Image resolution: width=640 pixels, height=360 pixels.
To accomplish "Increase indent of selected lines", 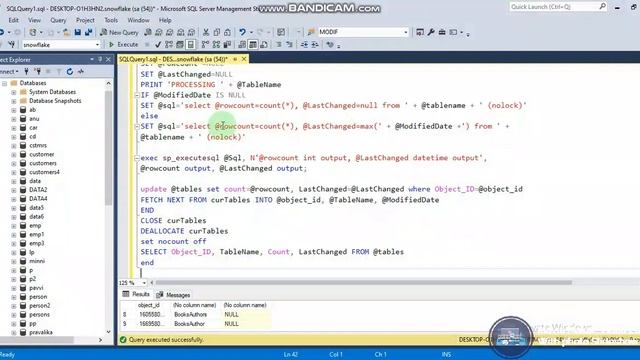I will pos(315,44).
